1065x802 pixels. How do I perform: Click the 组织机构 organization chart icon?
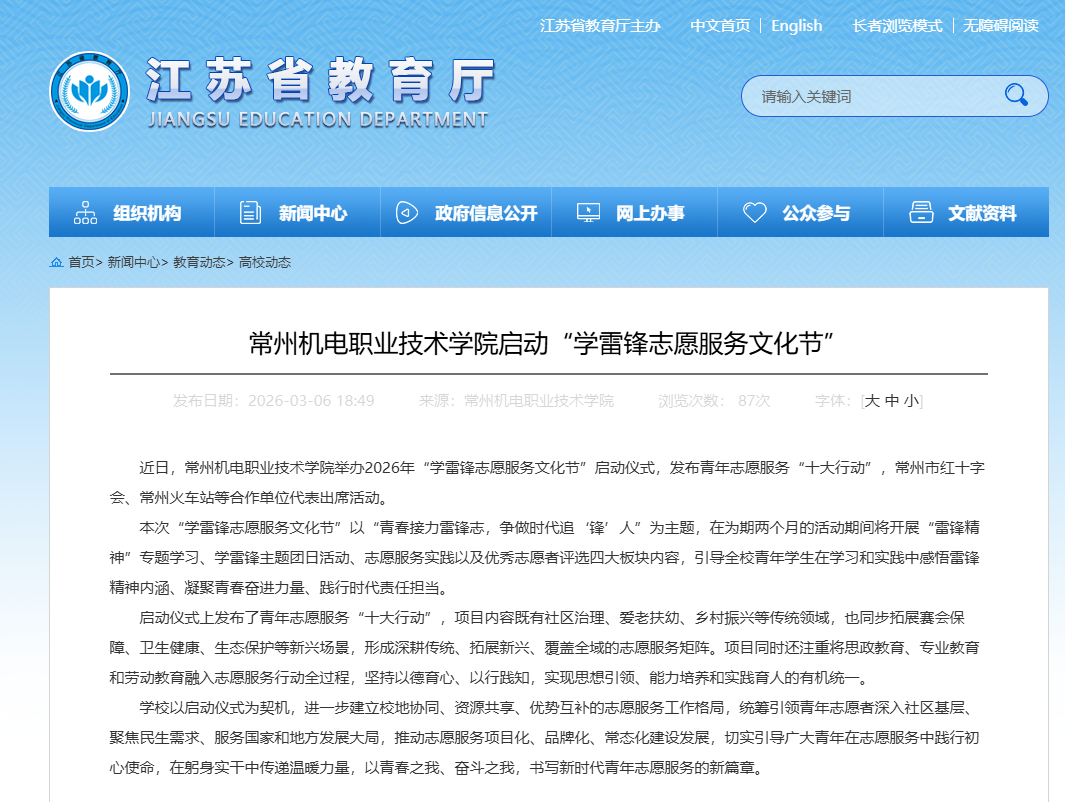coord(85,213)
